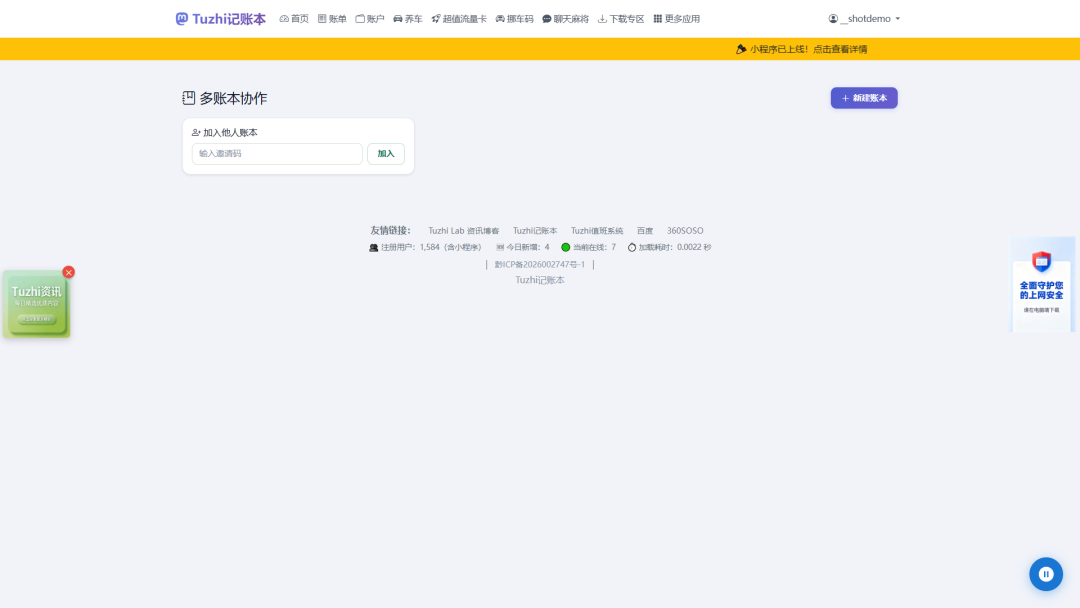The width and height of the screenshot is (1080, 608).
Task: Open the Tuzhi记账本 friendly link
Action: pos(534,231)
